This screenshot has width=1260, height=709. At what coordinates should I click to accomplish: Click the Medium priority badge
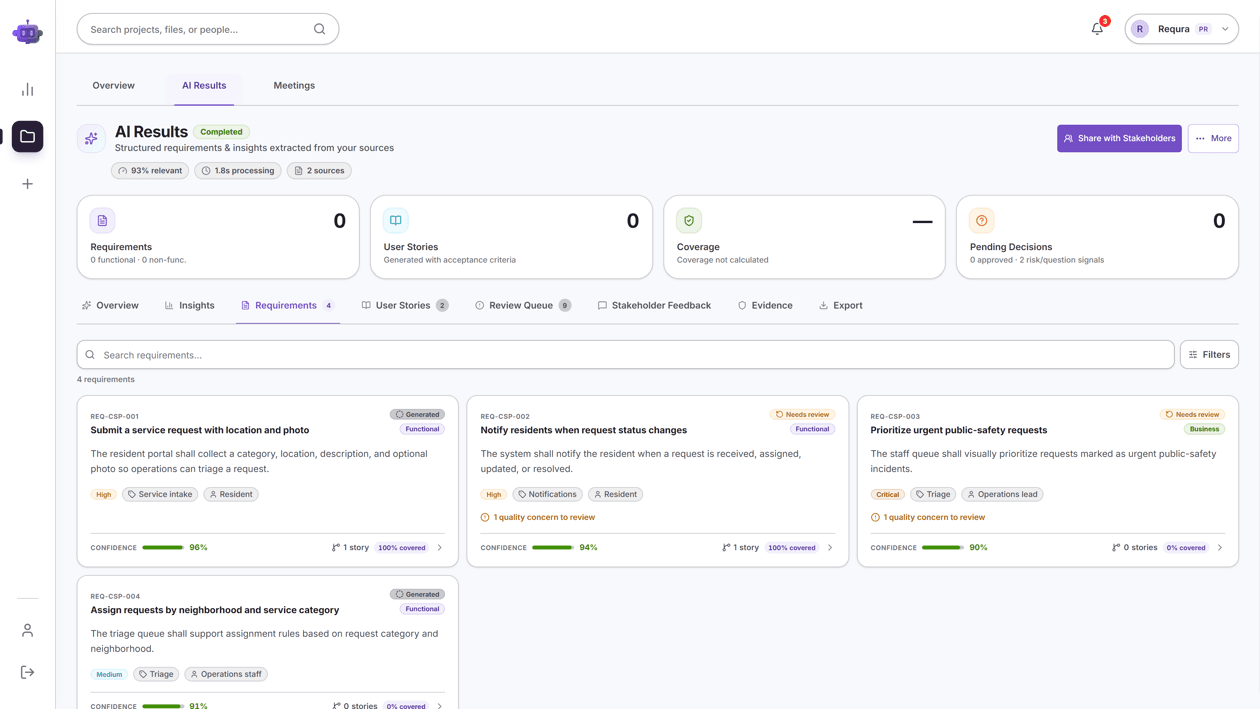tap(109, 674)
